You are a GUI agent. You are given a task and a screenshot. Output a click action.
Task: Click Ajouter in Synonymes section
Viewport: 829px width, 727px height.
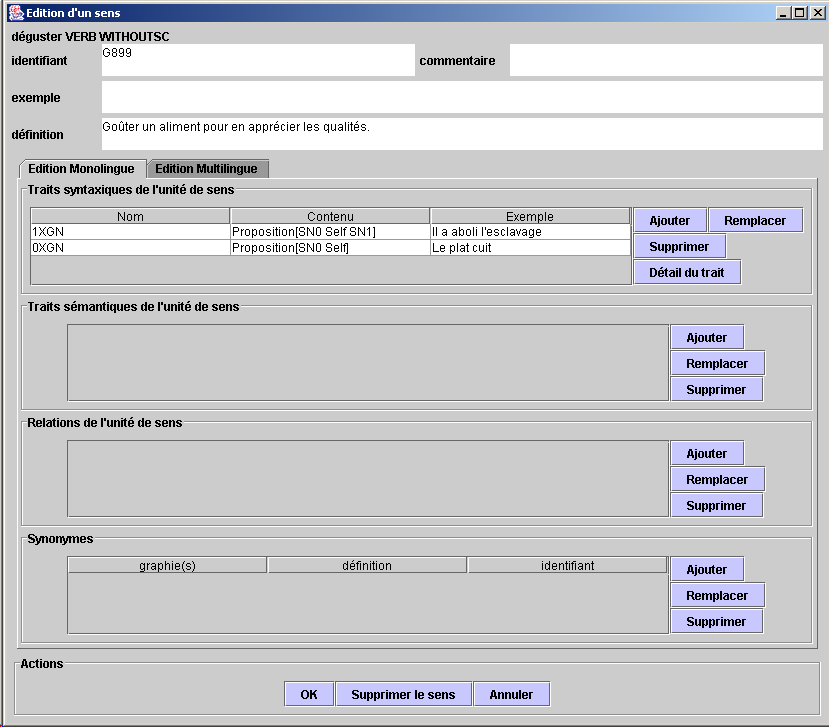[x=706, y=570]
